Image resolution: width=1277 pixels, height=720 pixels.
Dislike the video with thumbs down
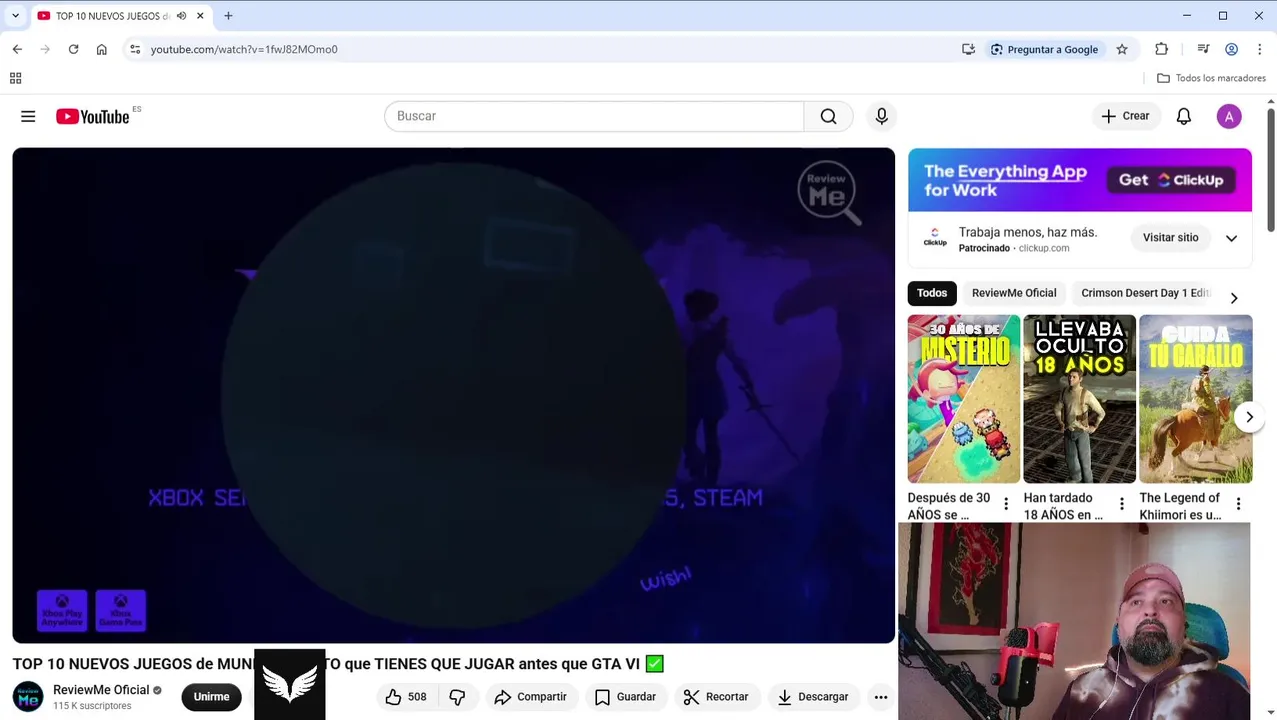click(x=457, y=697)
